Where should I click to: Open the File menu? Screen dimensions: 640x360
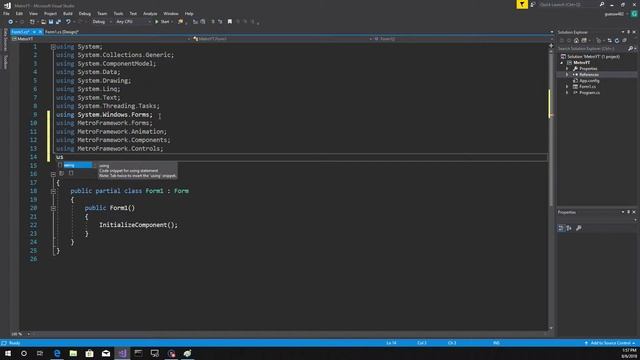pos(6,13)
